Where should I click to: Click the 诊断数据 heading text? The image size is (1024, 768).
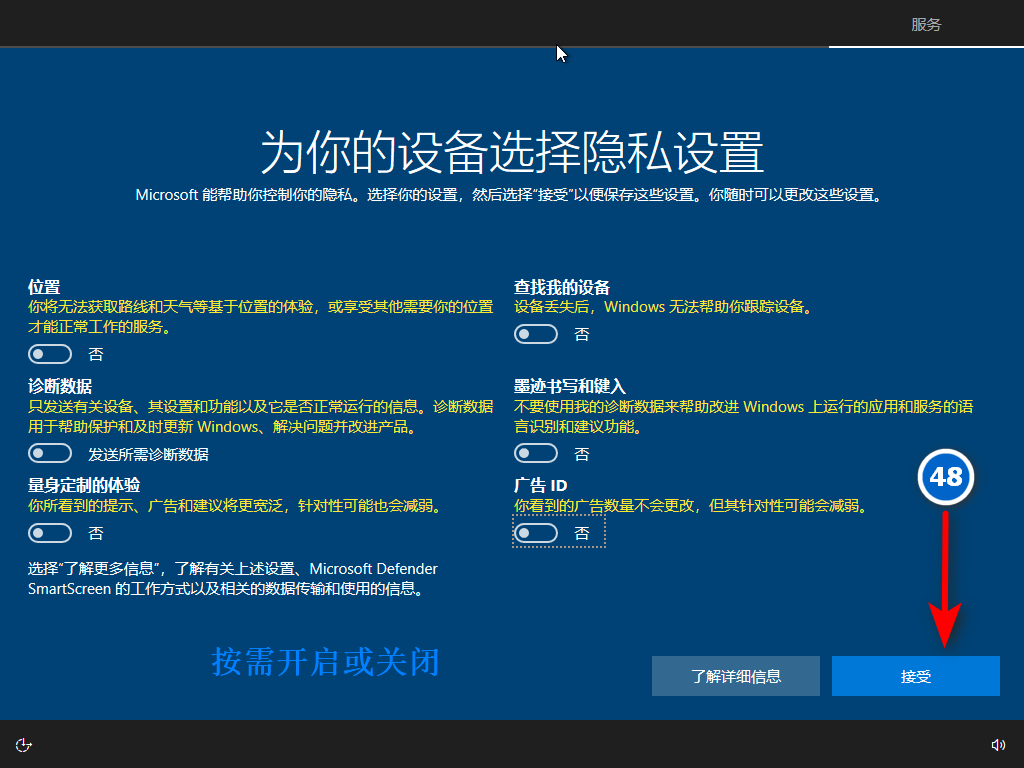59,386
